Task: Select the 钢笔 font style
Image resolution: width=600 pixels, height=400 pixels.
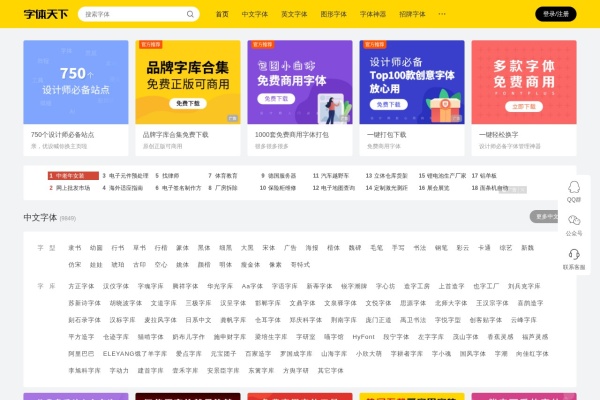Action: [441, 248]
